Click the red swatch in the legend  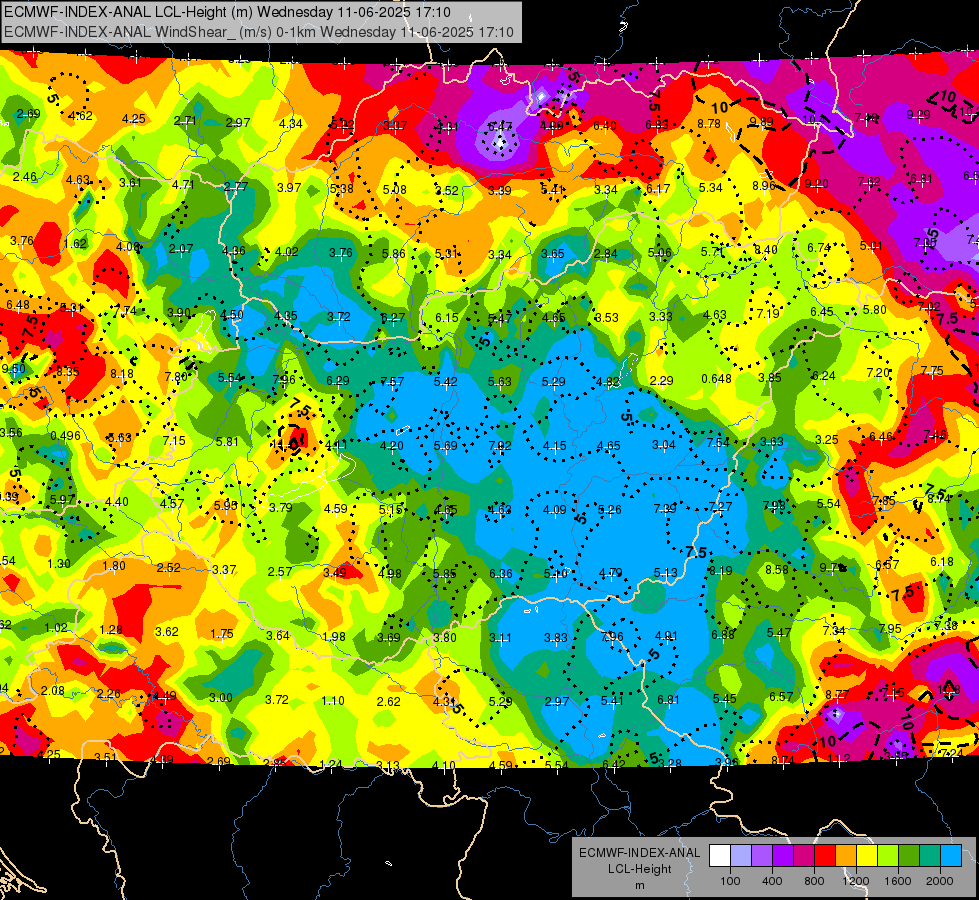[825, 856]
